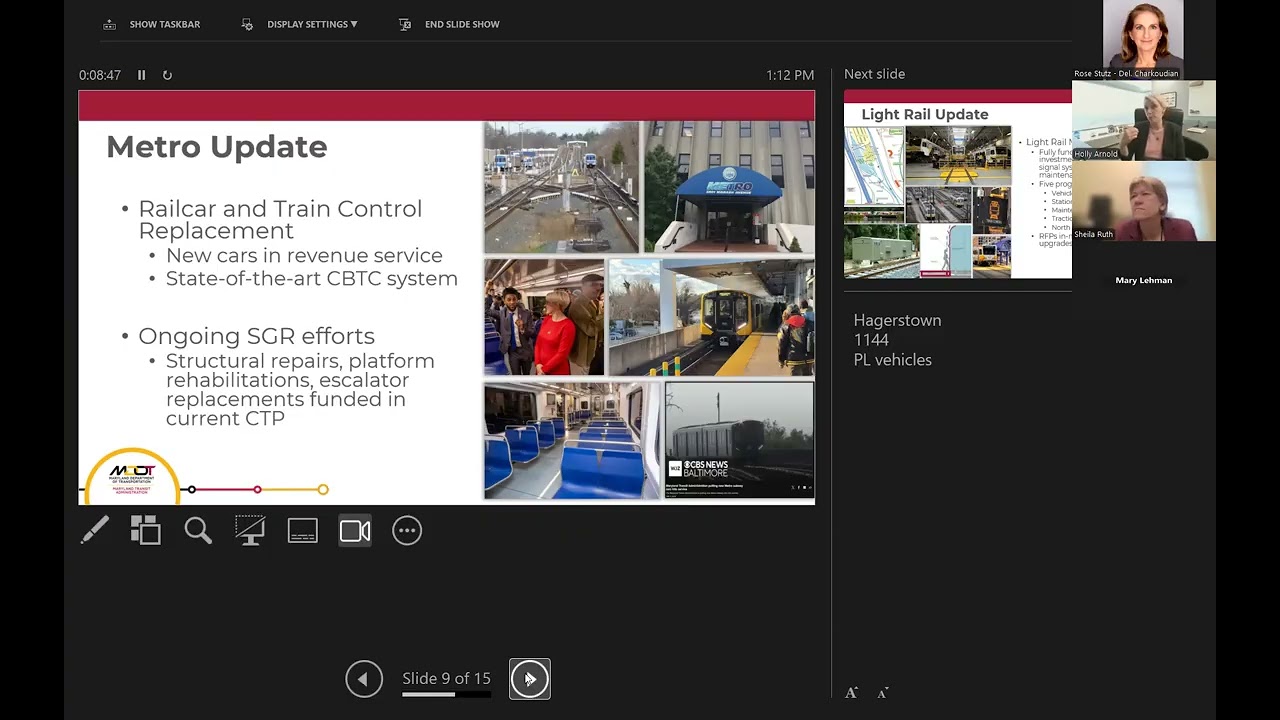This screenshot has height=720, width=1280.
Task: Click the Show Taskbar icon
Action: tap(110, 24)
